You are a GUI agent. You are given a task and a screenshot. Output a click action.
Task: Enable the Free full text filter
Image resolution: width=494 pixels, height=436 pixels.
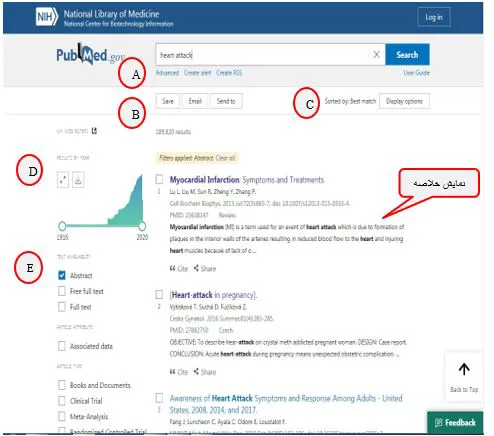pos(62,291)
